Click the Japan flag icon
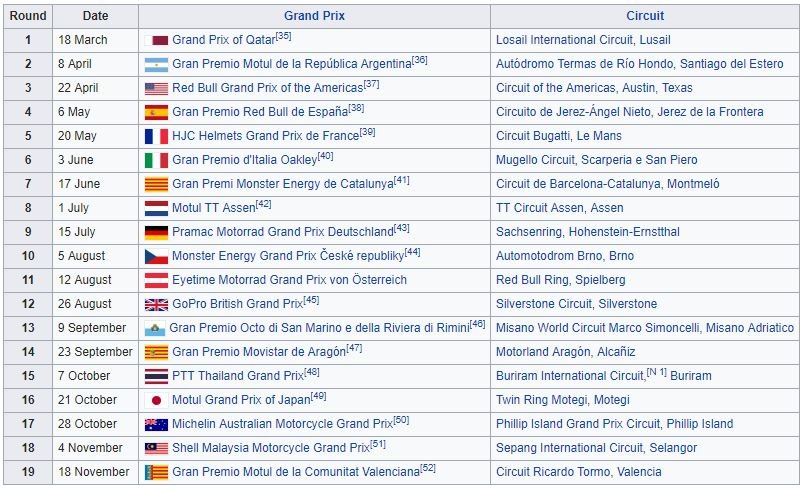Image resolution: width=804 pixels, height=488 pixels. pos(156,400)
